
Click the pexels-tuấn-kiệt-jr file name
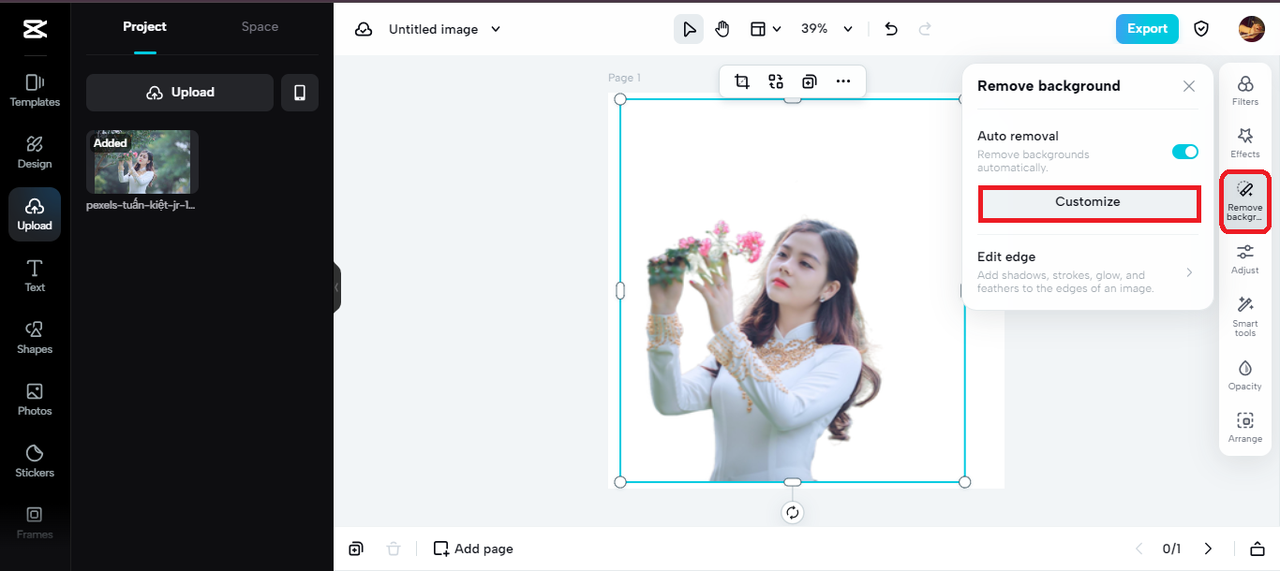pyautogui.click(x=141, y=205)
